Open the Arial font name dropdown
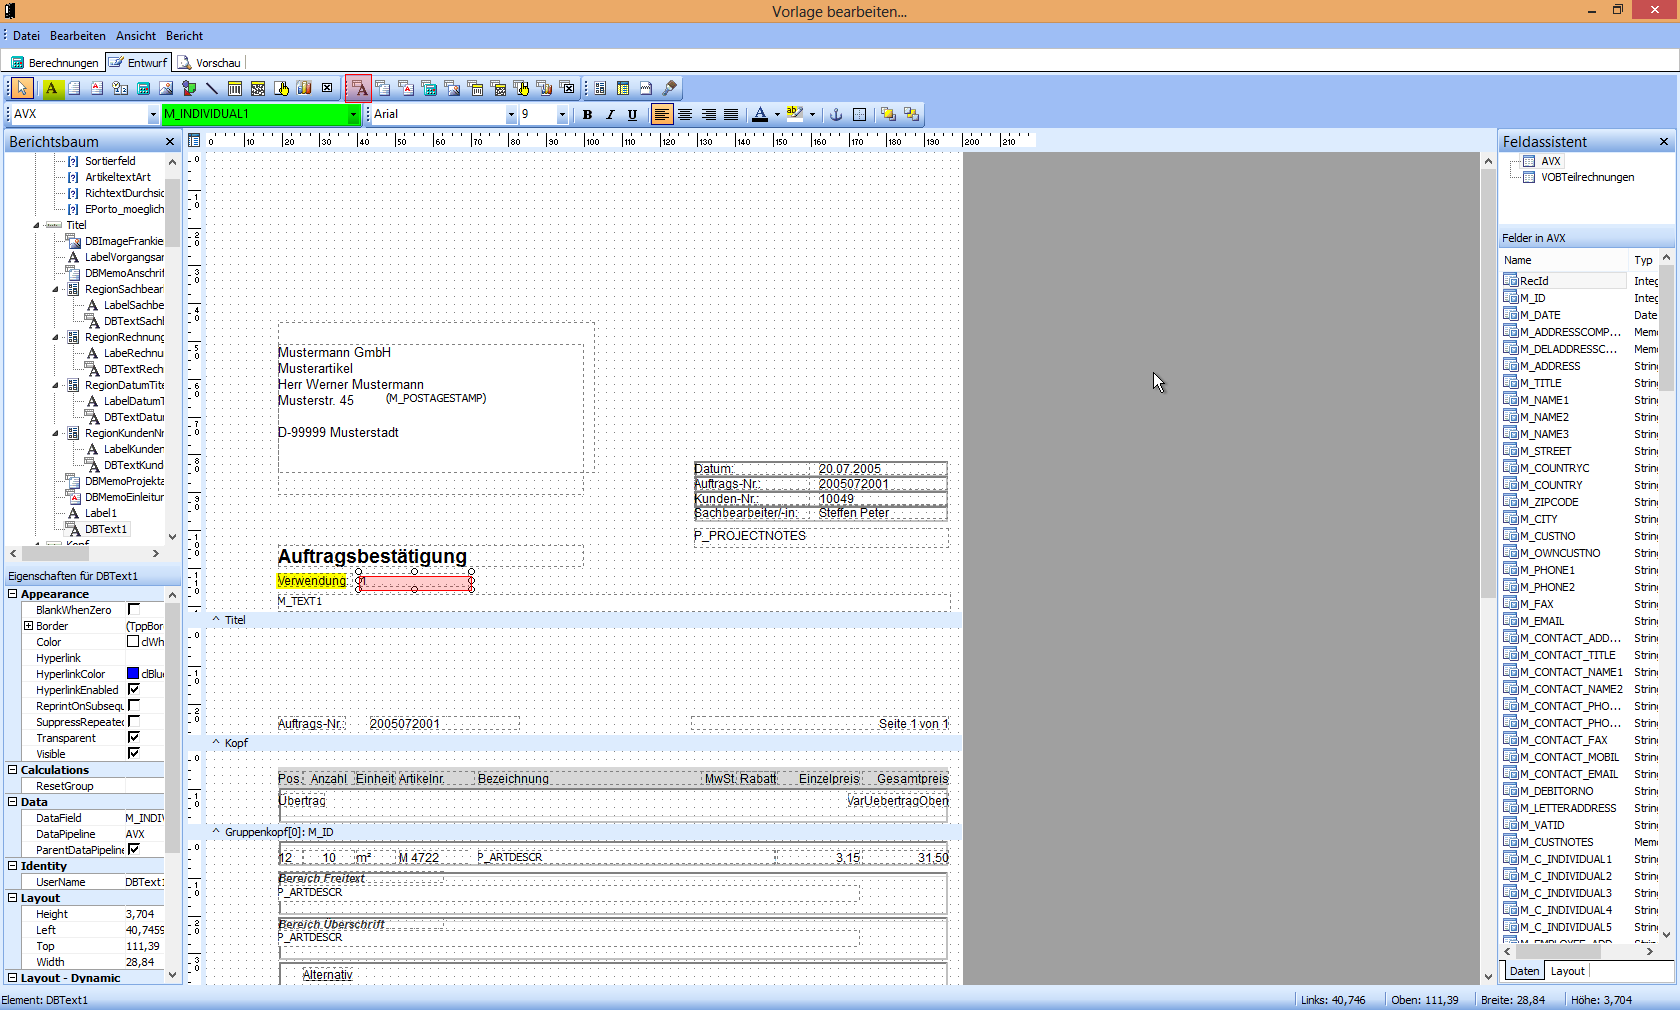This screenshot has width=1680, height=1010. tap(511, 115)
